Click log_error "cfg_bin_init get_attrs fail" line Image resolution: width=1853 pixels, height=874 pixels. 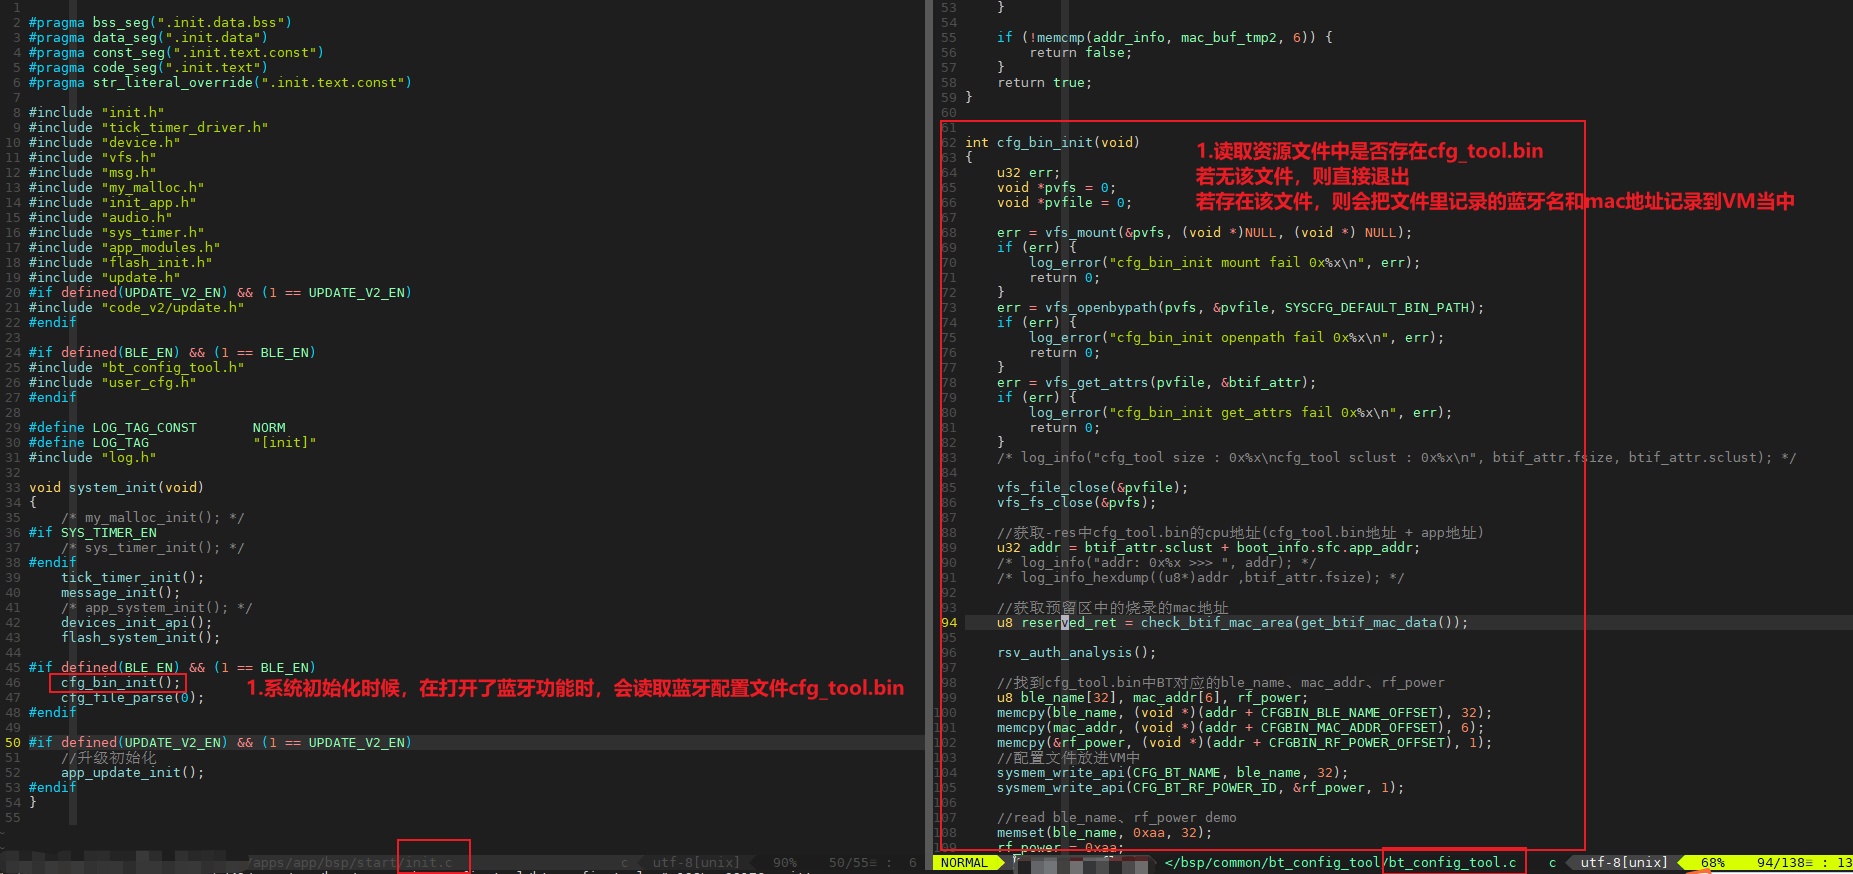pos(1240,412)
